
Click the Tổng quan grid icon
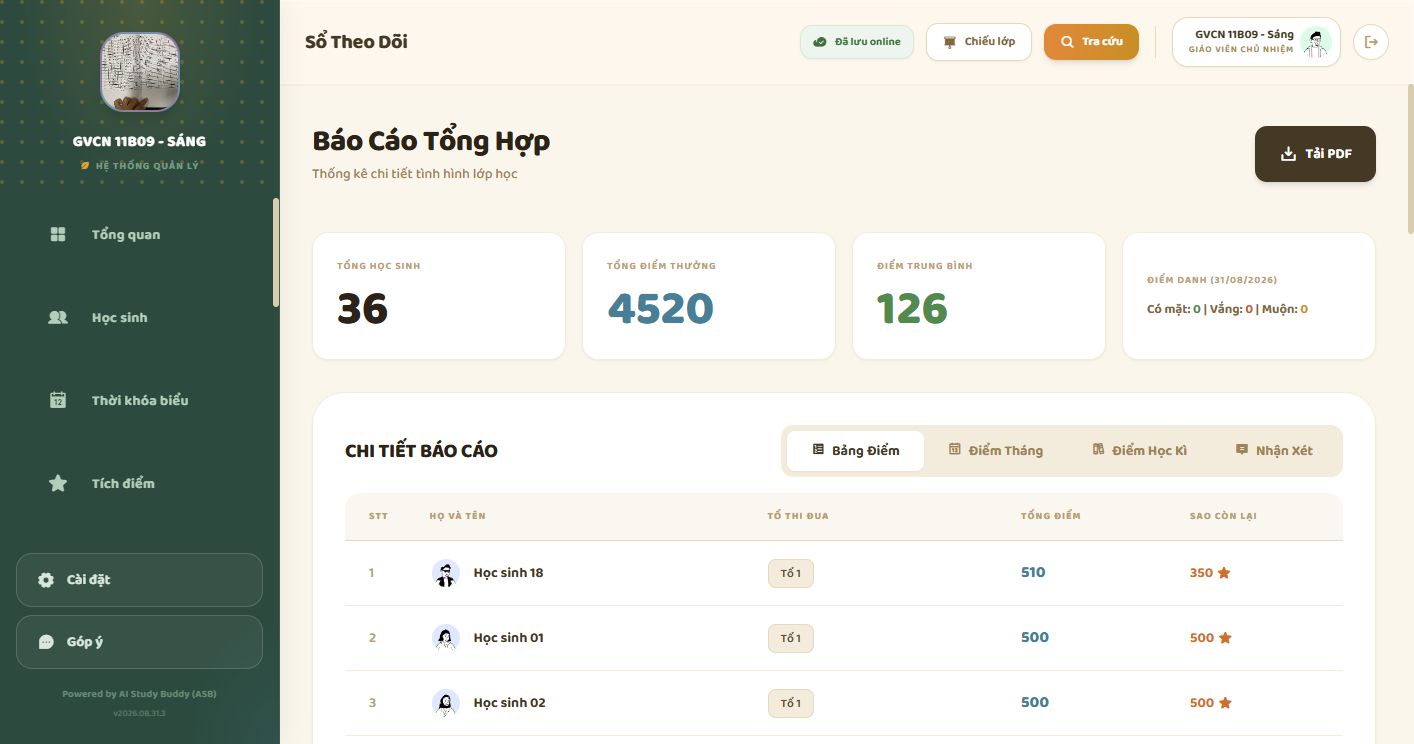[58, 234]
